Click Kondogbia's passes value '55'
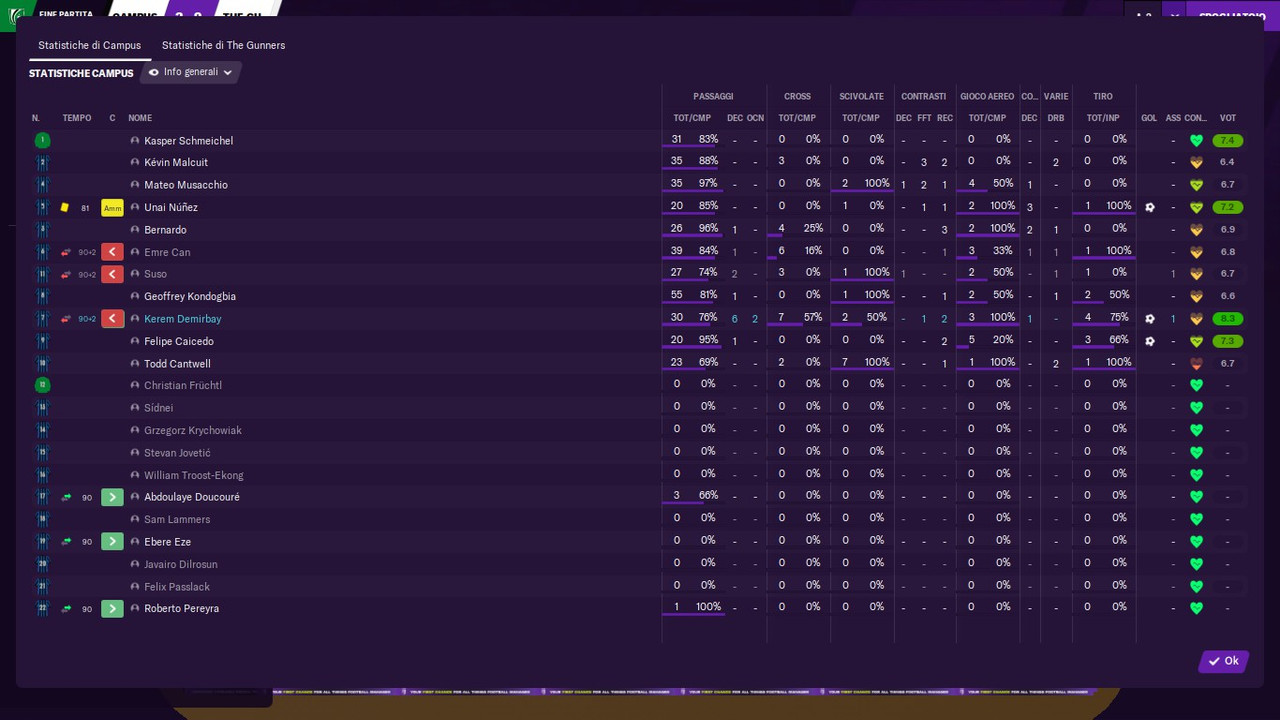This screenshot has width=1280, height=720. point(677,296)
